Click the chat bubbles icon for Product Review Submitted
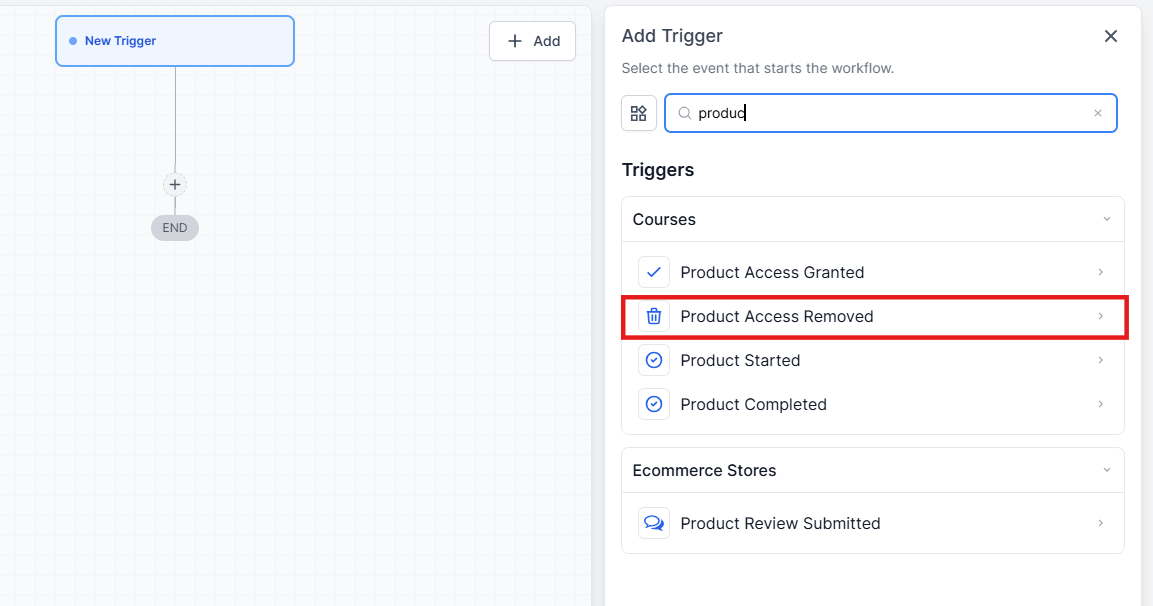The image size is (1153, 606). [654, 523]
